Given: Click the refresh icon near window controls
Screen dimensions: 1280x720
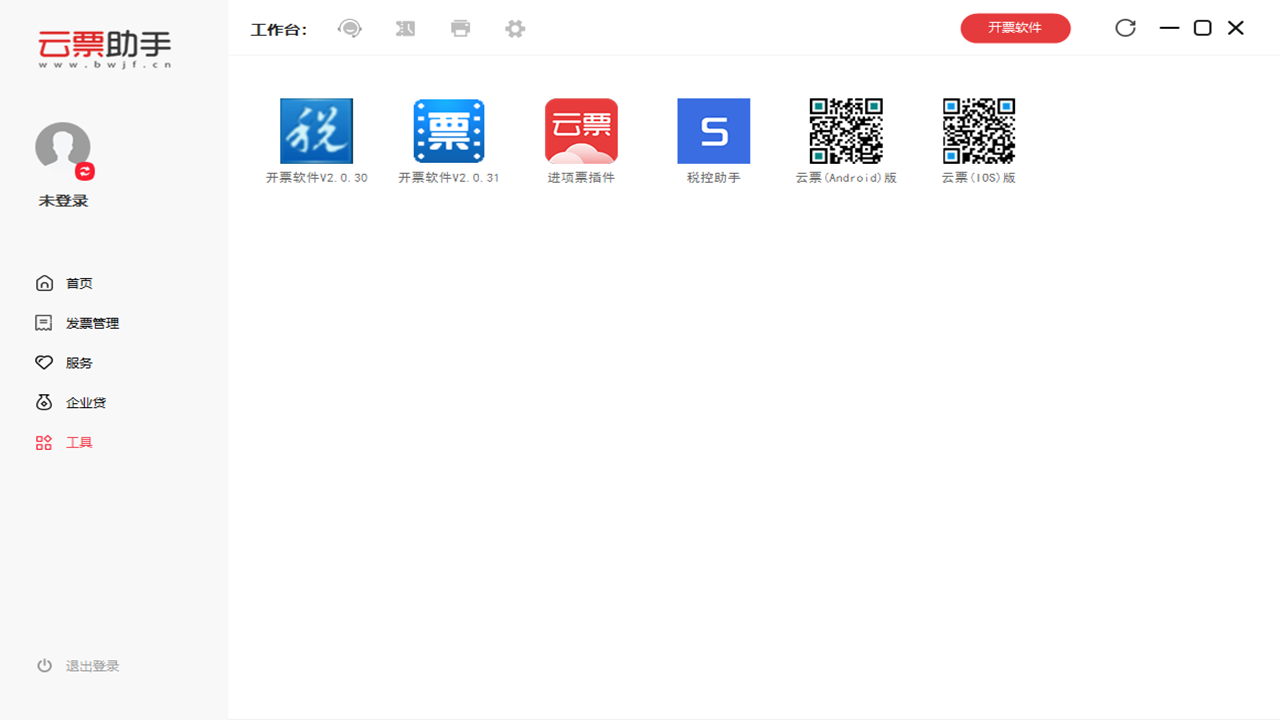Looking at the screenshot, I should tap(1124, 28).
